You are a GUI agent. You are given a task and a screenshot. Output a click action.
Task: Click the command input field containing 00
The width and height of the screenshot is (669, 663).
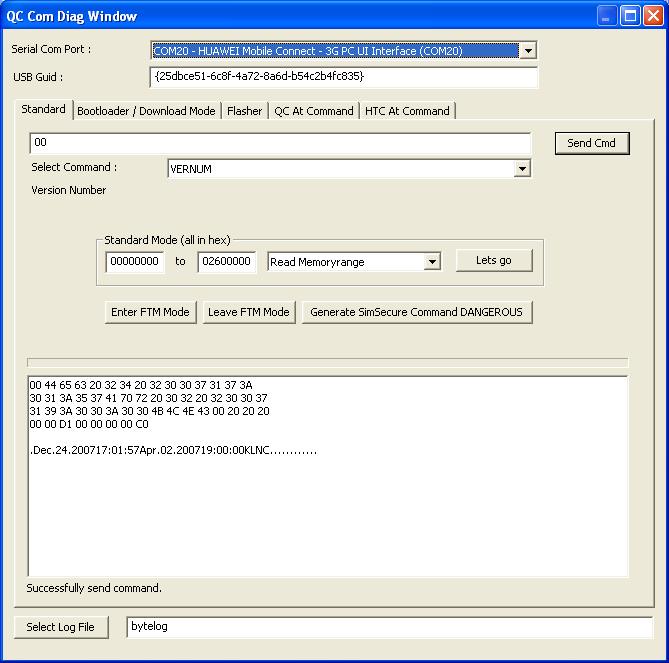(x=280, y=143)
